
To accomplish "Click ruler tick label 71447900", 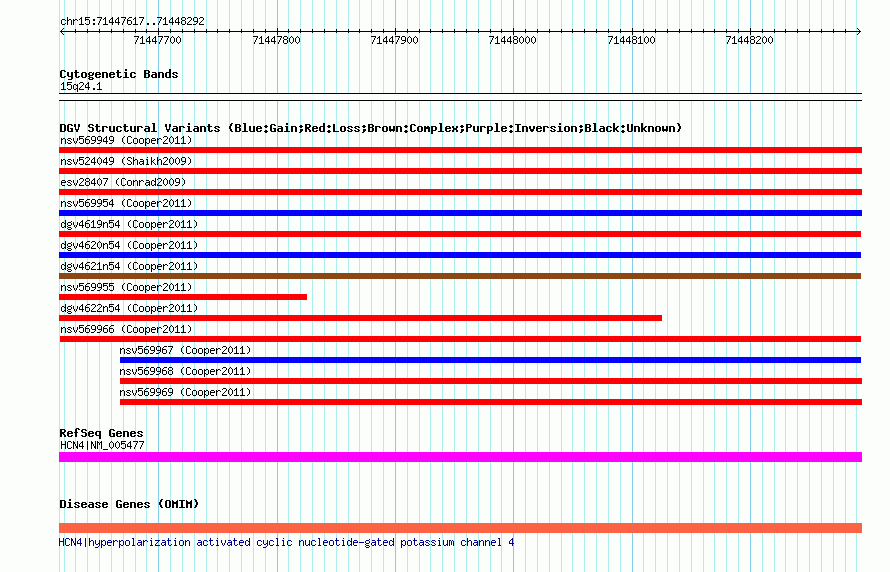I will 394,40.
